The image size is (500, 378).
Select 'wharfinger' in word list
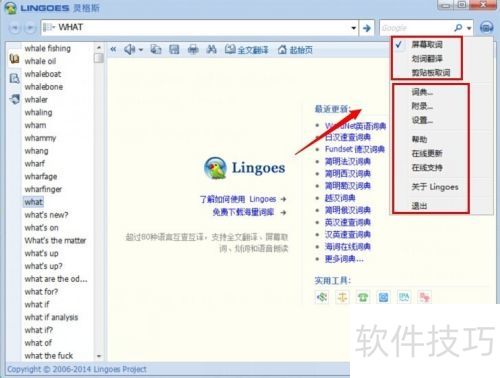point(43,189)
